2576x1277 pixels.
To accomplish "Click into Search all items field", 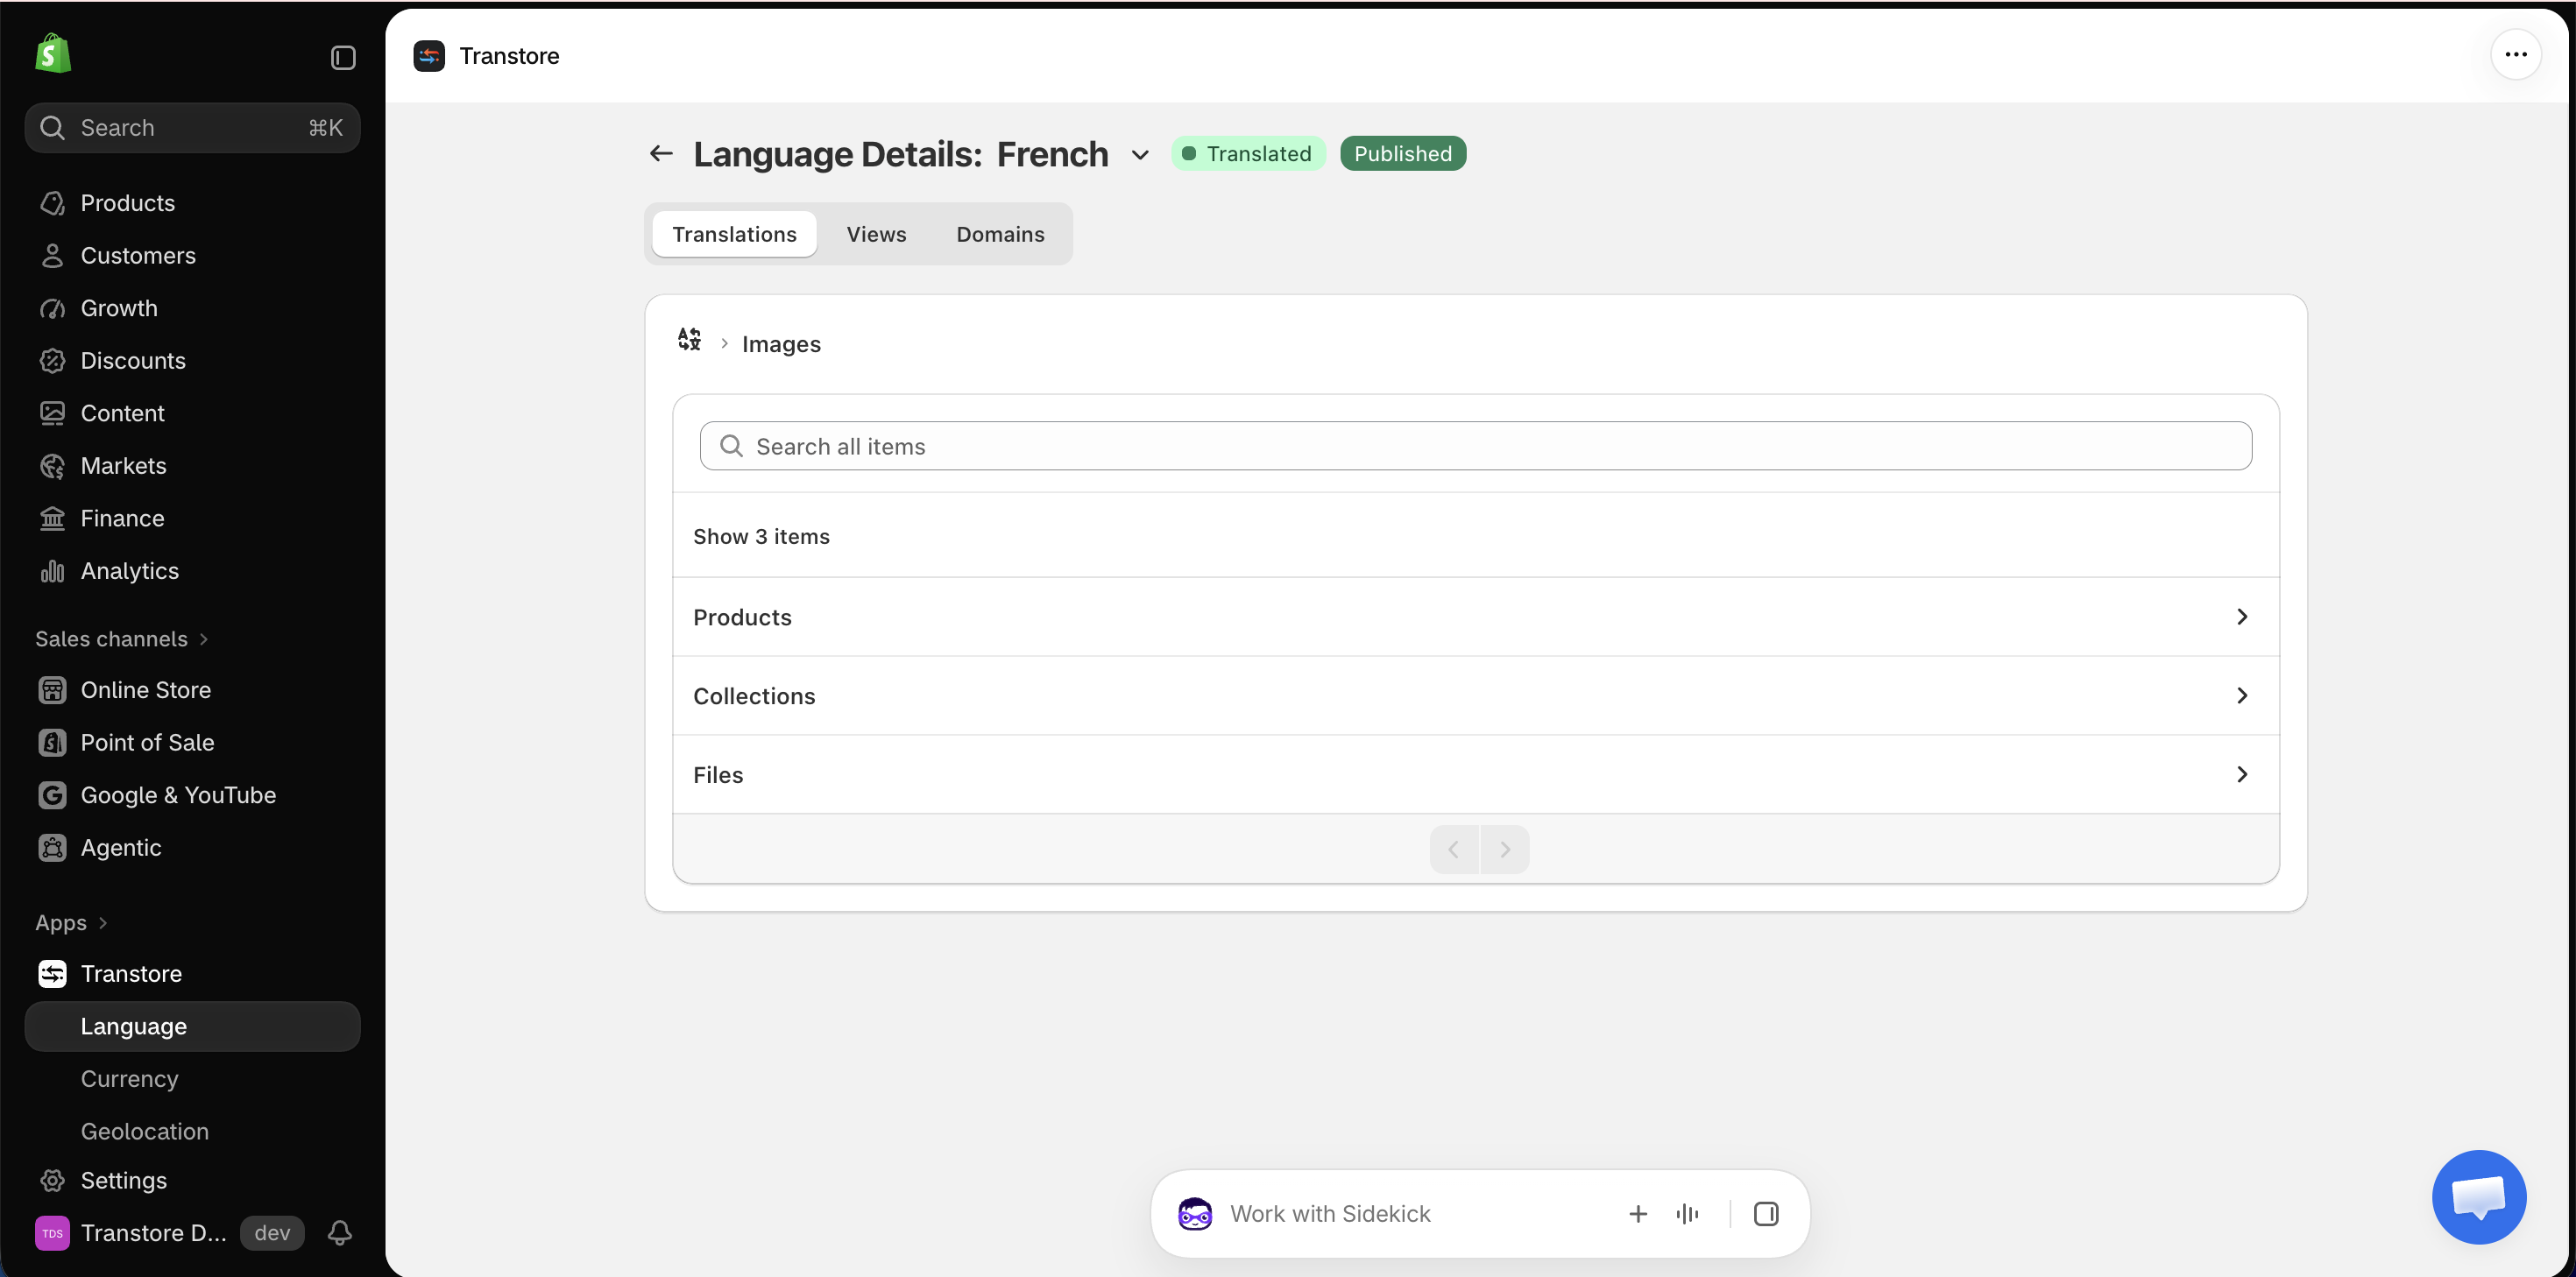I will (x=1476, y=446).
